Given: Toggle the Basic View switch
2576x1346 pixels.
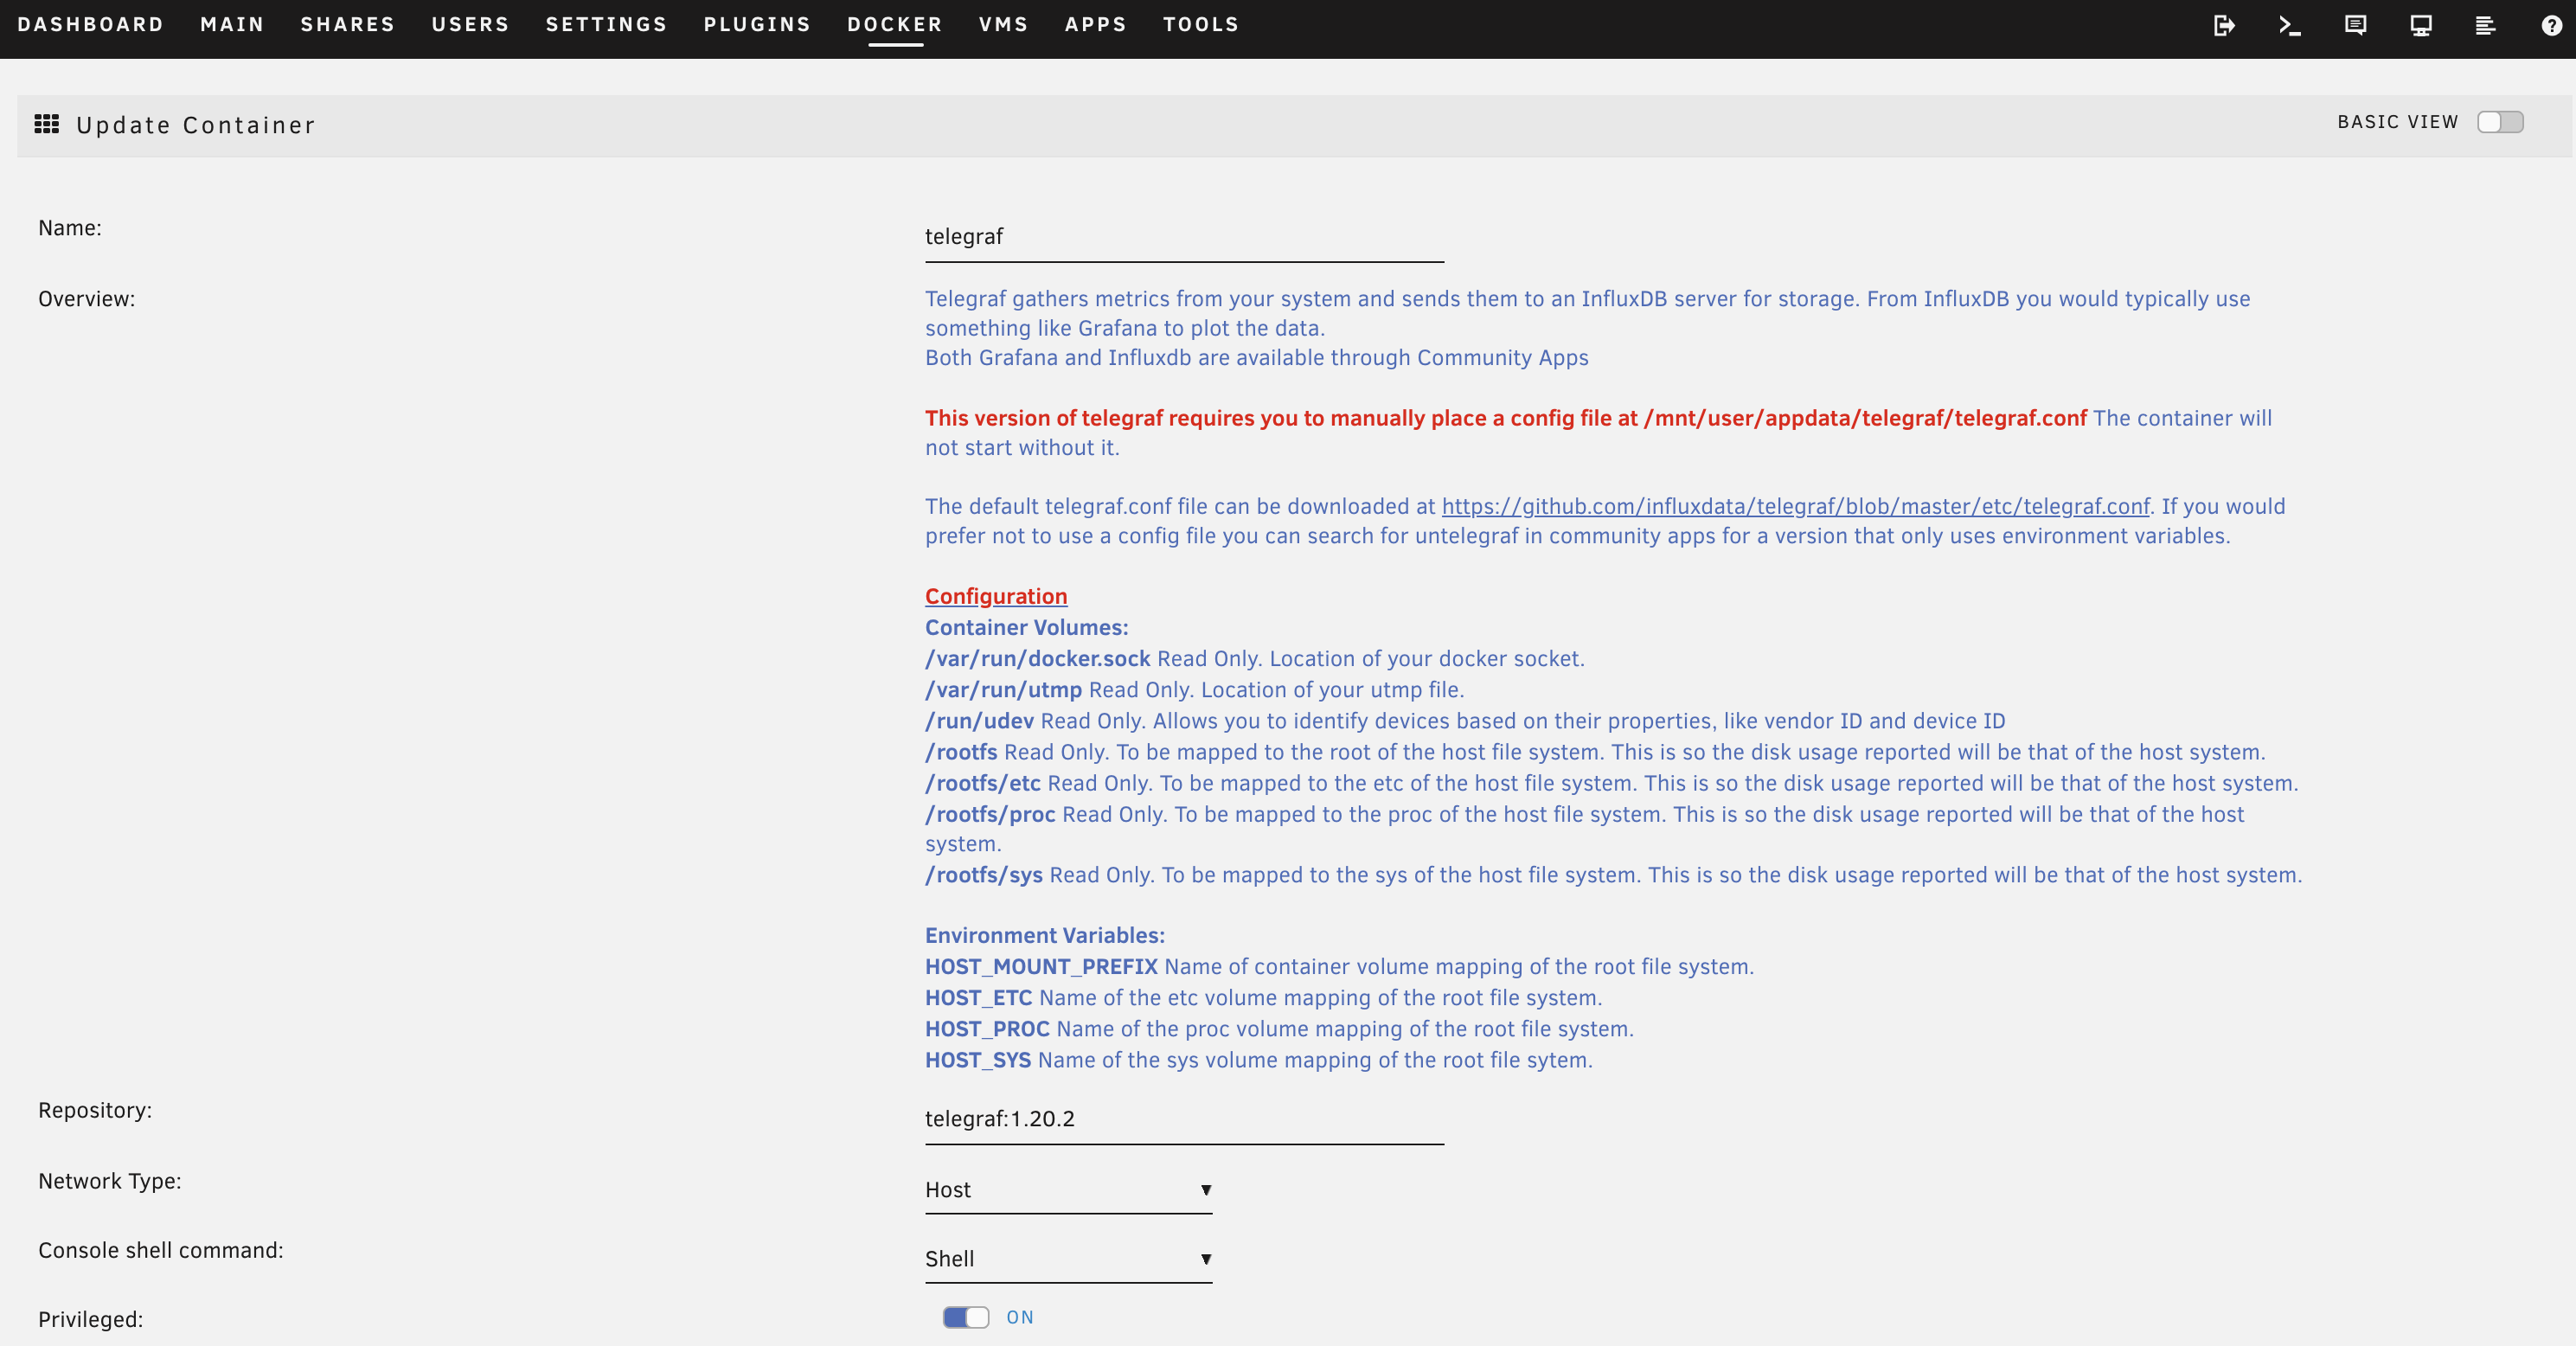Looking at the screenshot, I should 2499,122.
